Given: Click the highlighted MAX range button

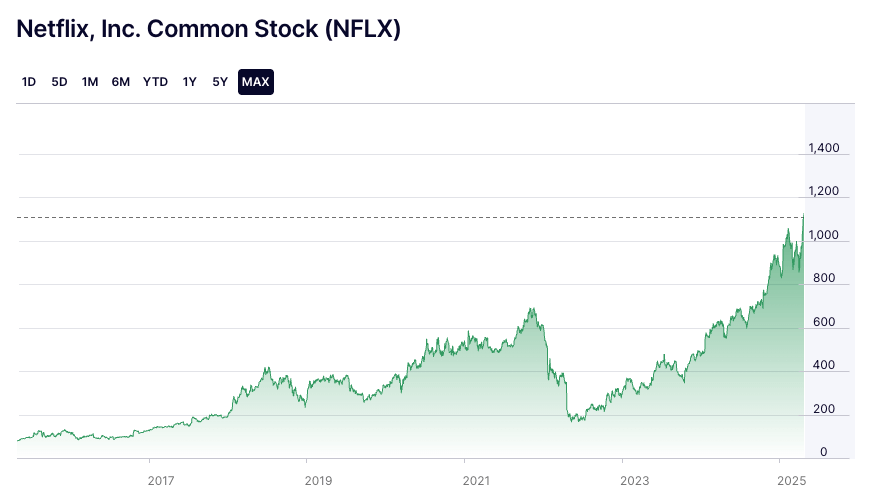Looking at the screenshot, I should pyautogui.click(x=256, y=82).
